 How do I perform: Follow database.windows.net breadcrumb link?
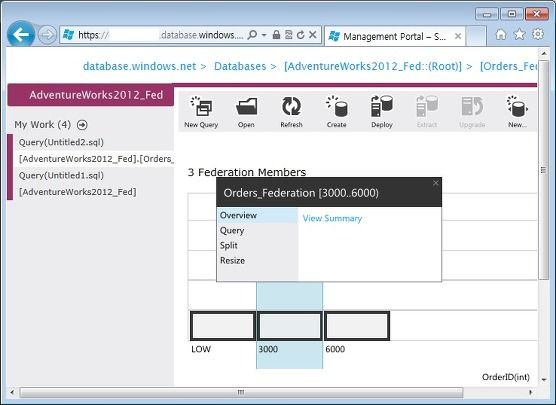139,66
